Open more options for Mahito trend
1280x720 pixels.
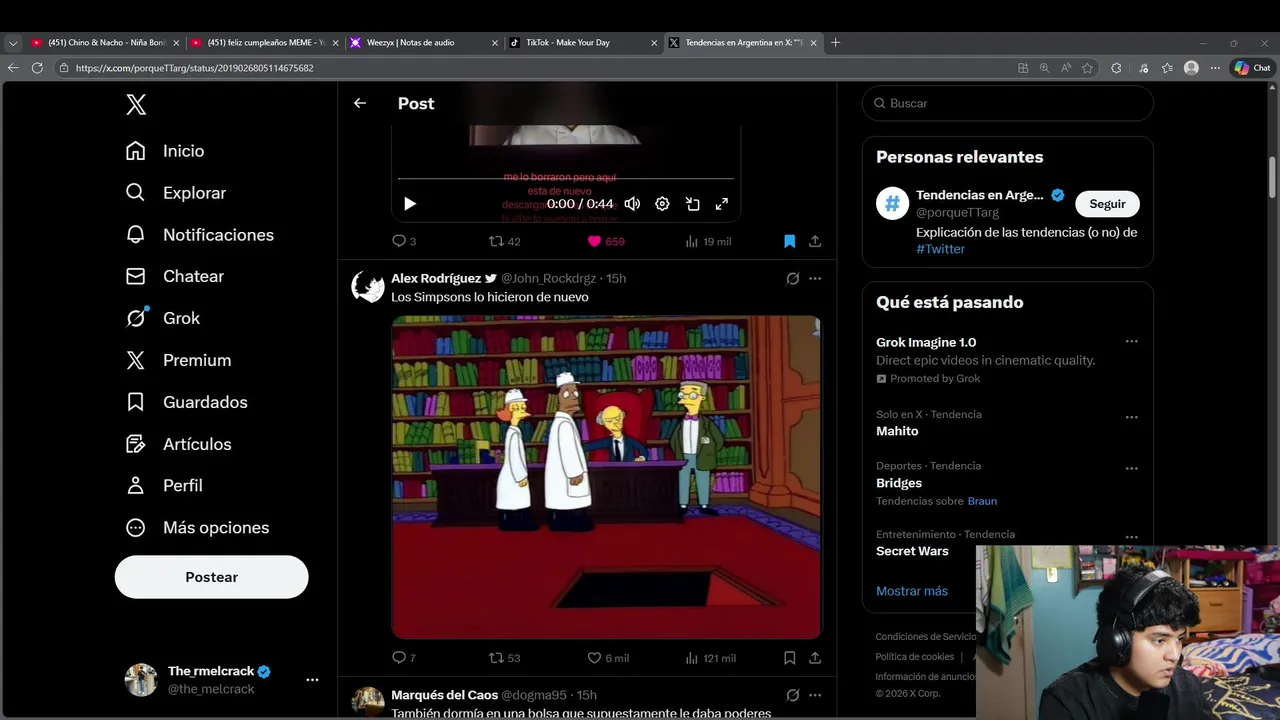1131,417
